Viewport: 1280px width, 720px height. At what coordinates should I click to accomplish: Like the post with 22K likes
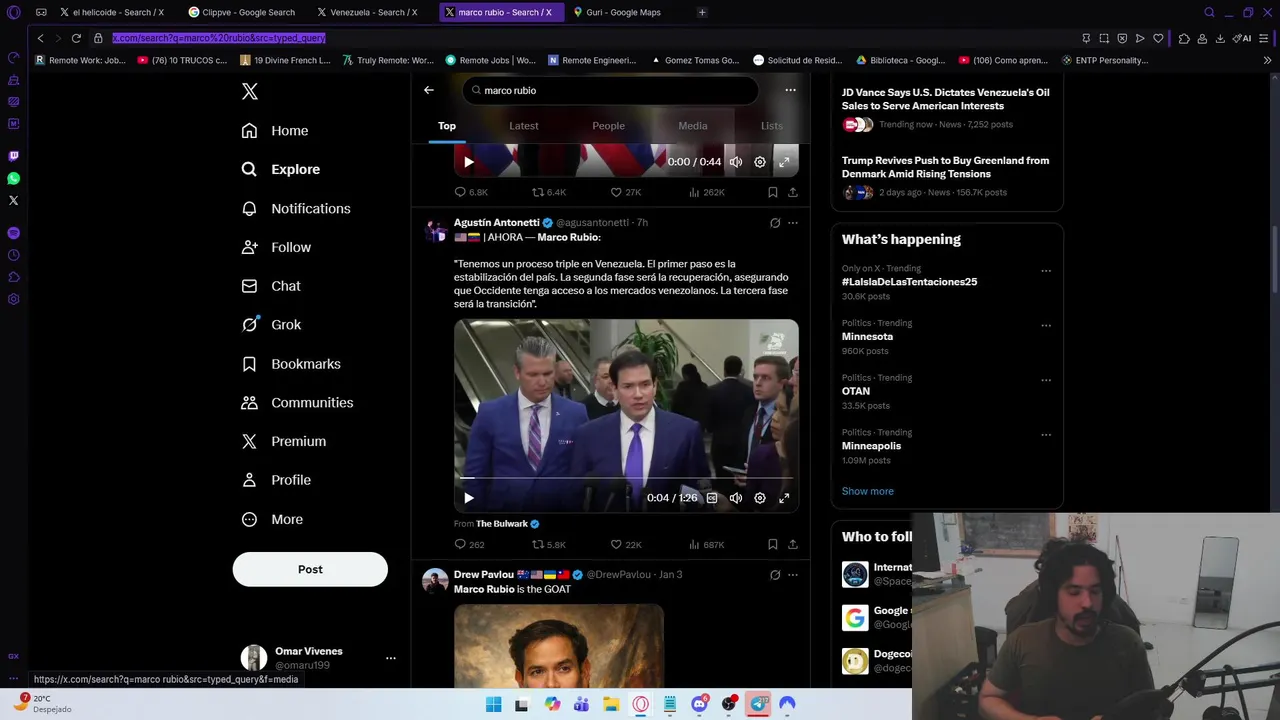(626, 545)
